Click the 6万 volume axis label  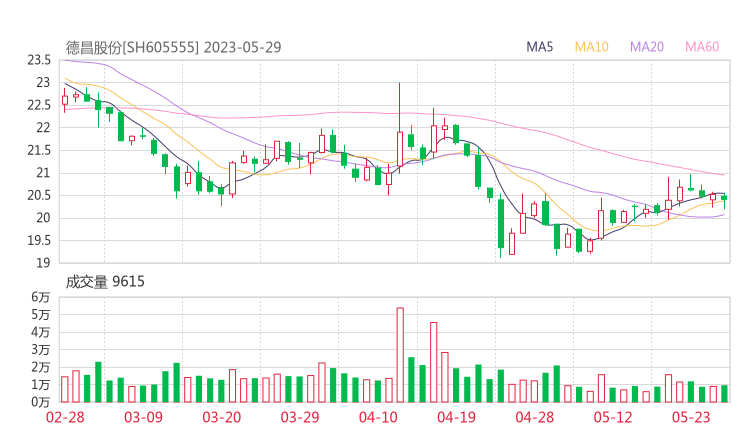(40, 297)
